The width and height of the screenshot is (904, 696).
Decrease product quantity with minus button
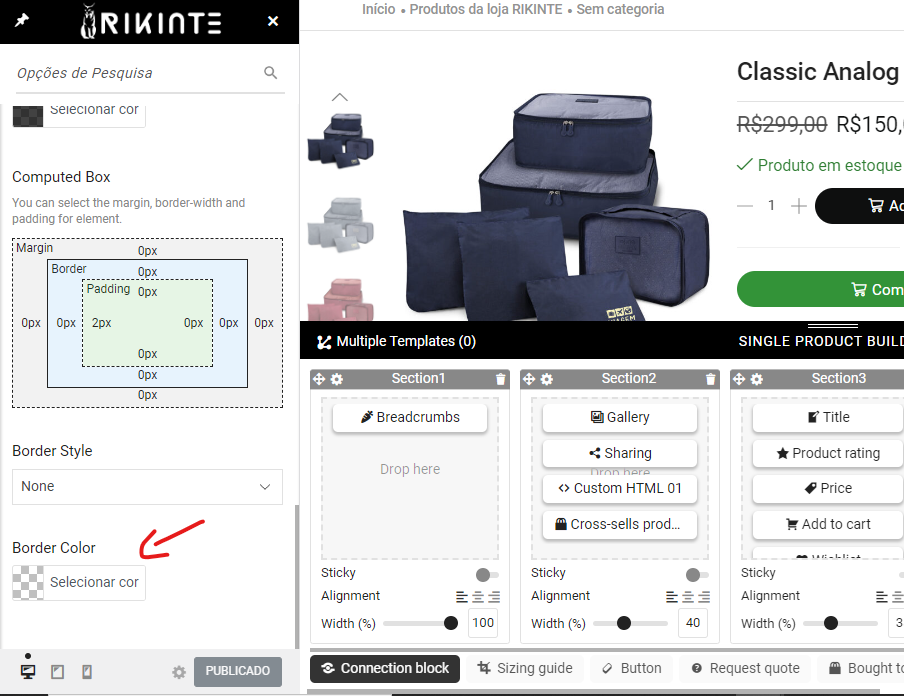click(745, 206)
